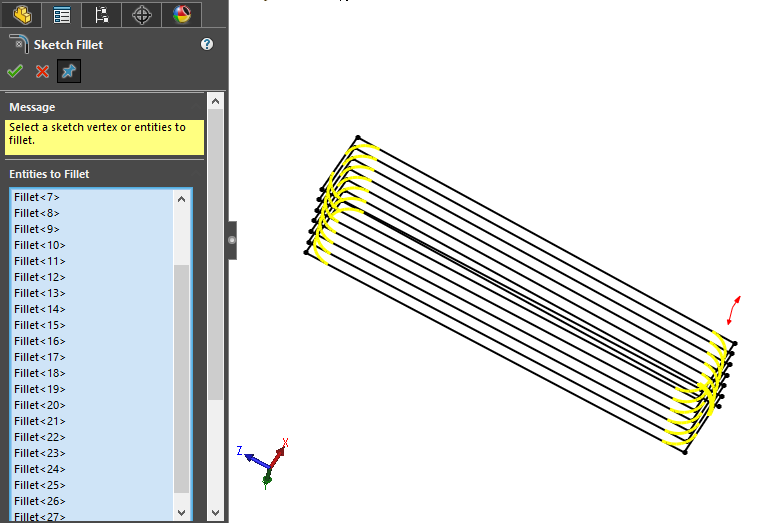This screenshot has height=523, width=775.
Task: Click the entities list scrollbar thumb
Action: coord(181,379)
